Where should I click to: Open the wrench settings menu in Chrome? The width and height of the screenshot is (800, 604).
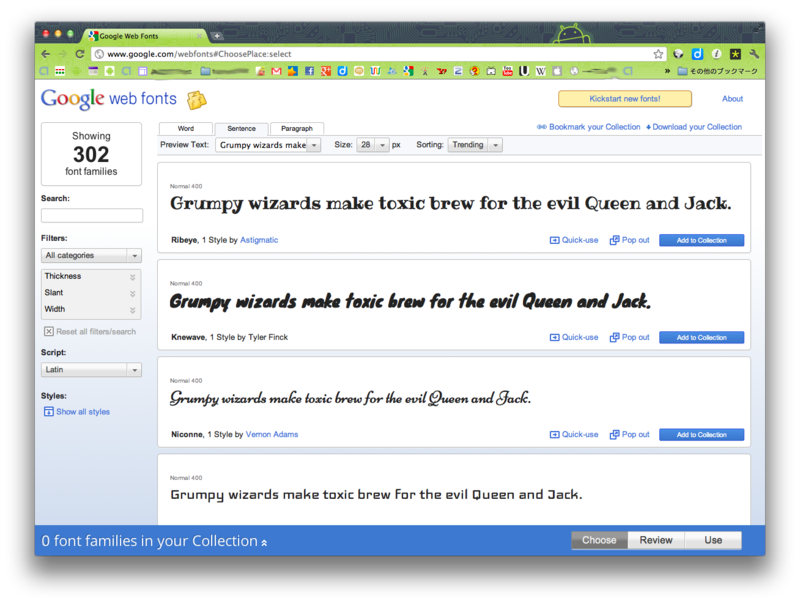pos(754,54)
